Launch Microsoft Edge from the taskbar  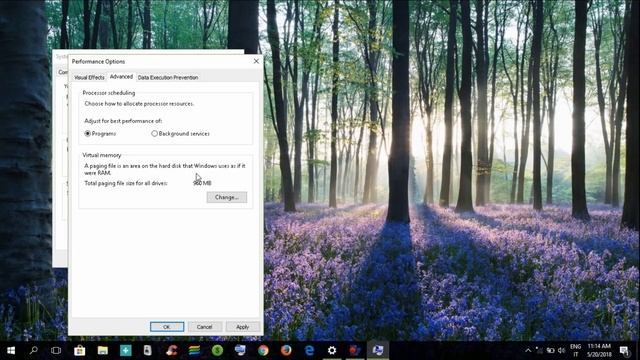click(x=309, y=350)
